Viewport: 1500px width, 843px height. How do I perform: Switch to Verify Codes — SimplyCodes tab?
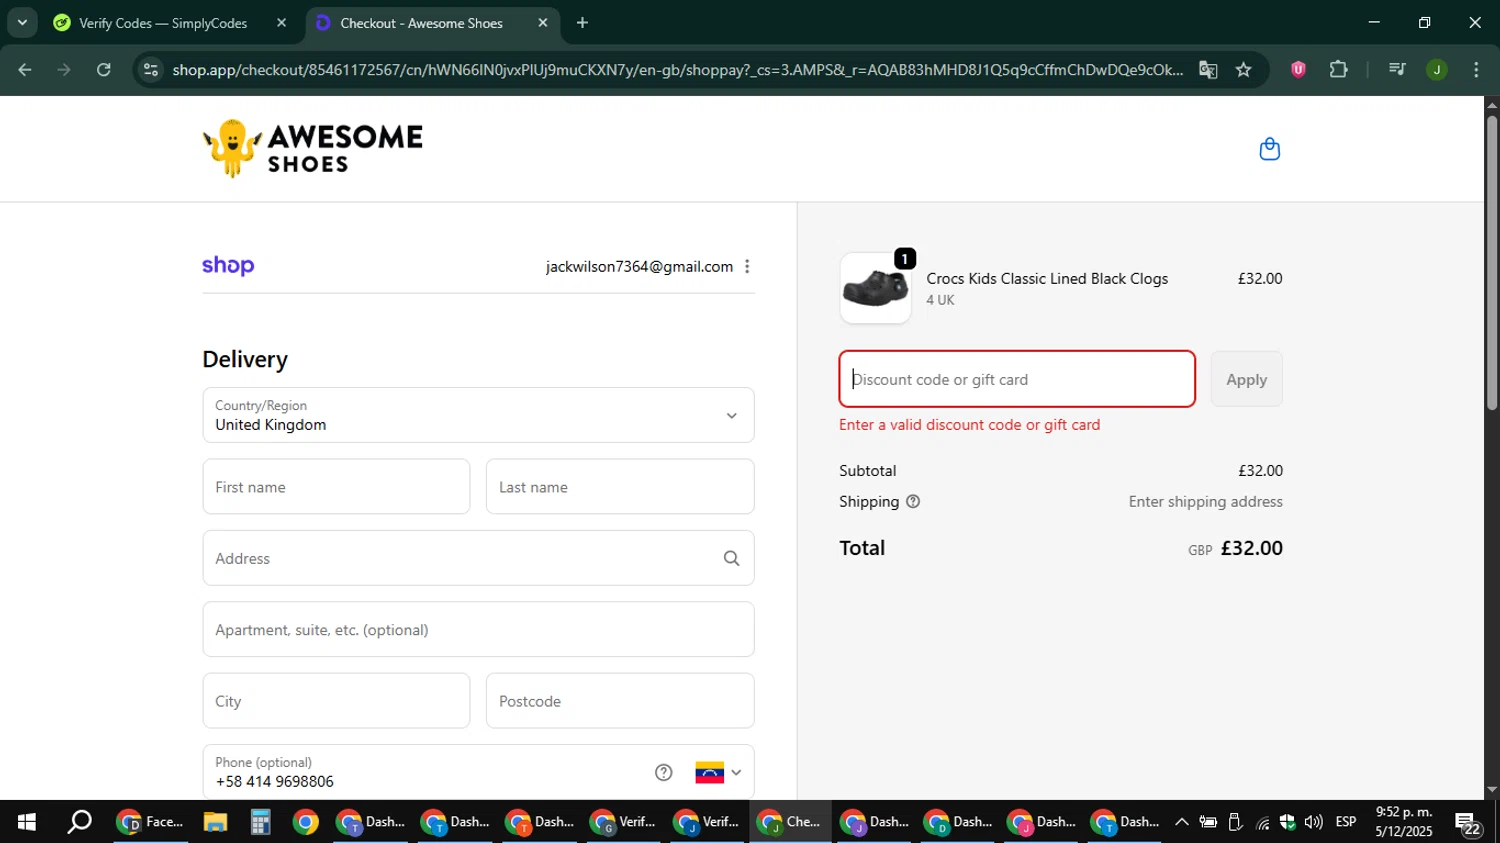pos(163,23)
